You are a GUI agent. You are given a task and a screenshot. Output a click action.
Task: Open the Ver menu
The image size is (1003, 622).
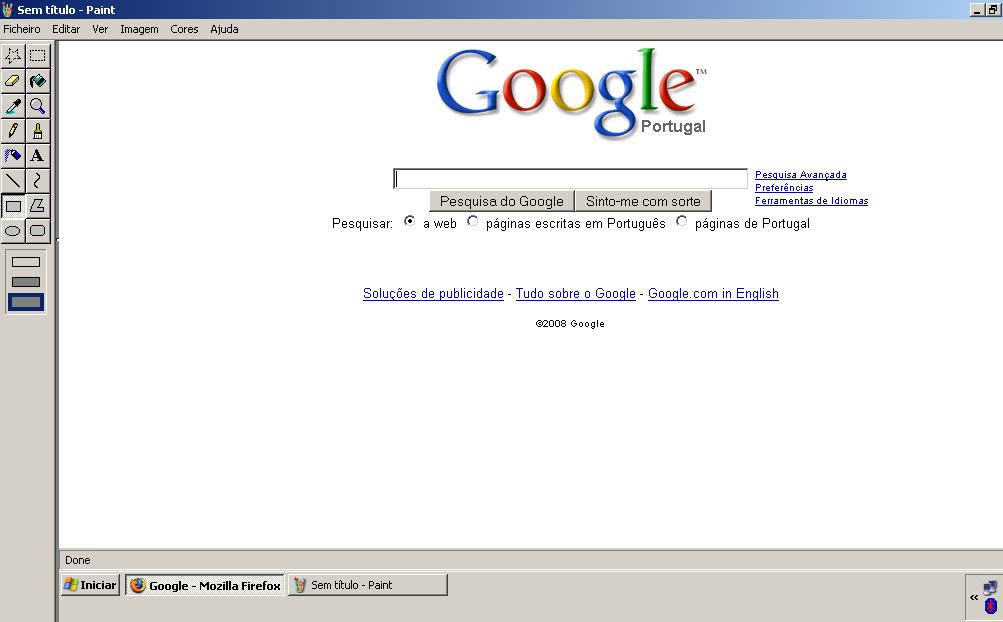100,29
